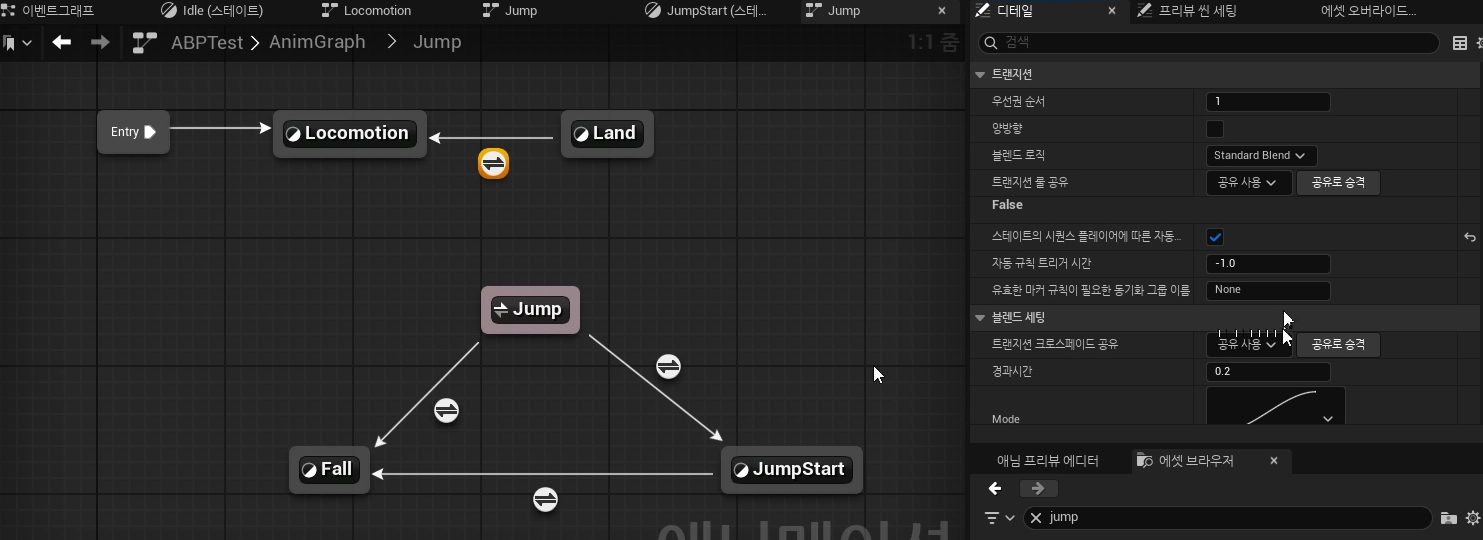1483x540 pixels.
Task: Select the Jump breadcrumb entry
Action: (437, 42)
